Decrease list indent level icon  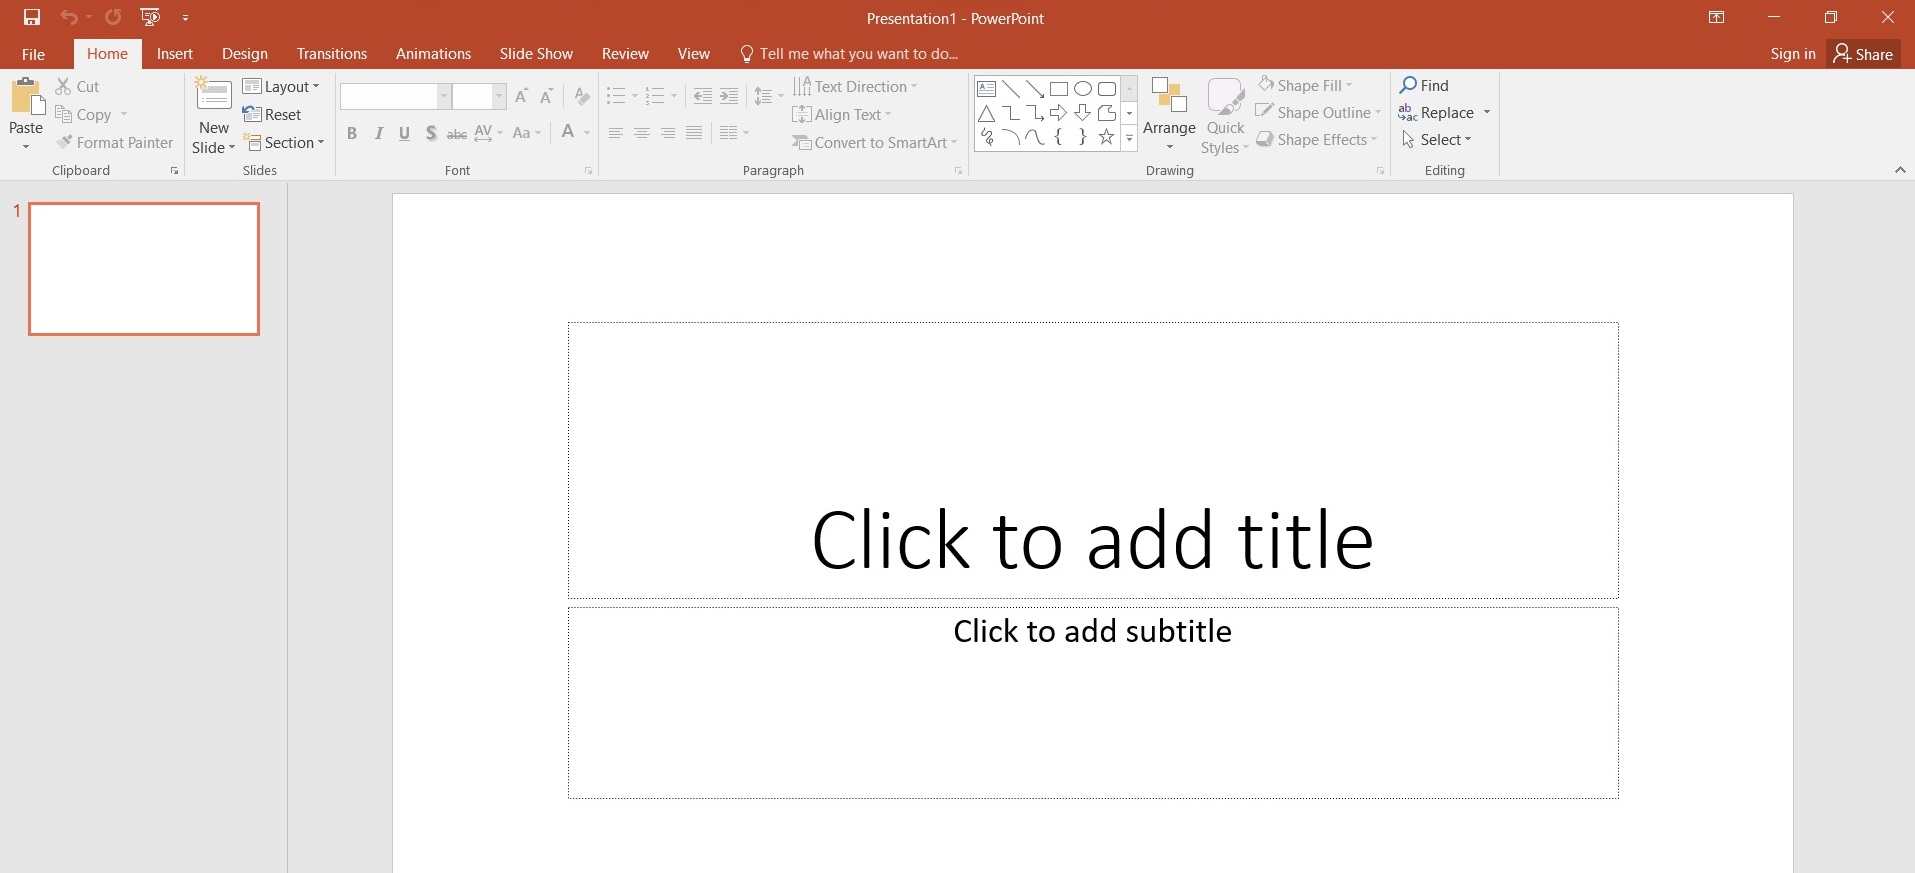pos(703,96)
